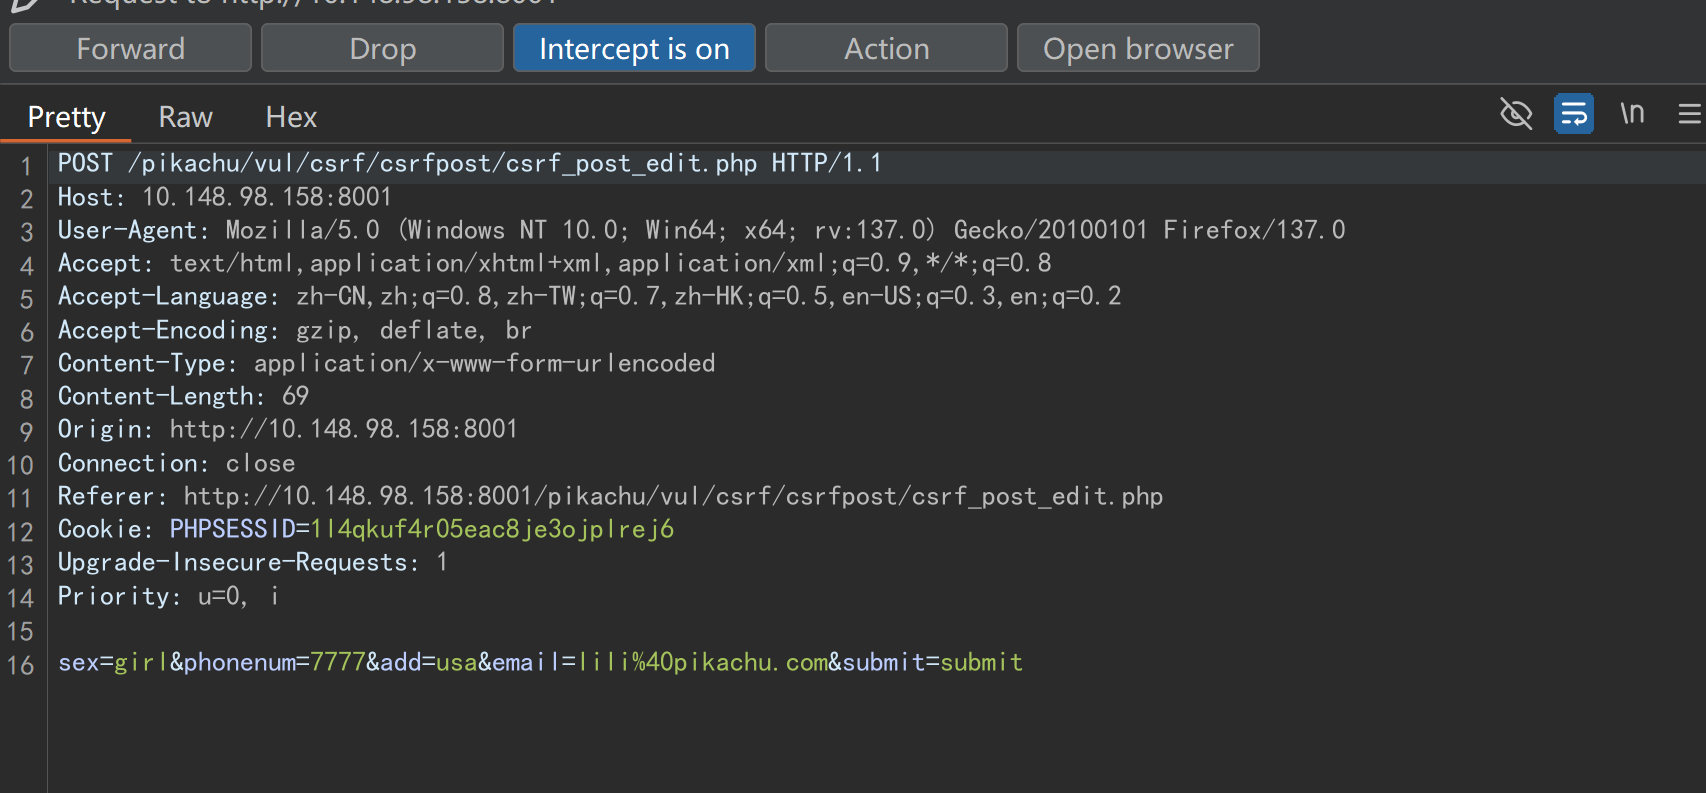Turn off the Intercept is on toggle
Viewport: 1706px width, 793px height.
pos(634,49)
